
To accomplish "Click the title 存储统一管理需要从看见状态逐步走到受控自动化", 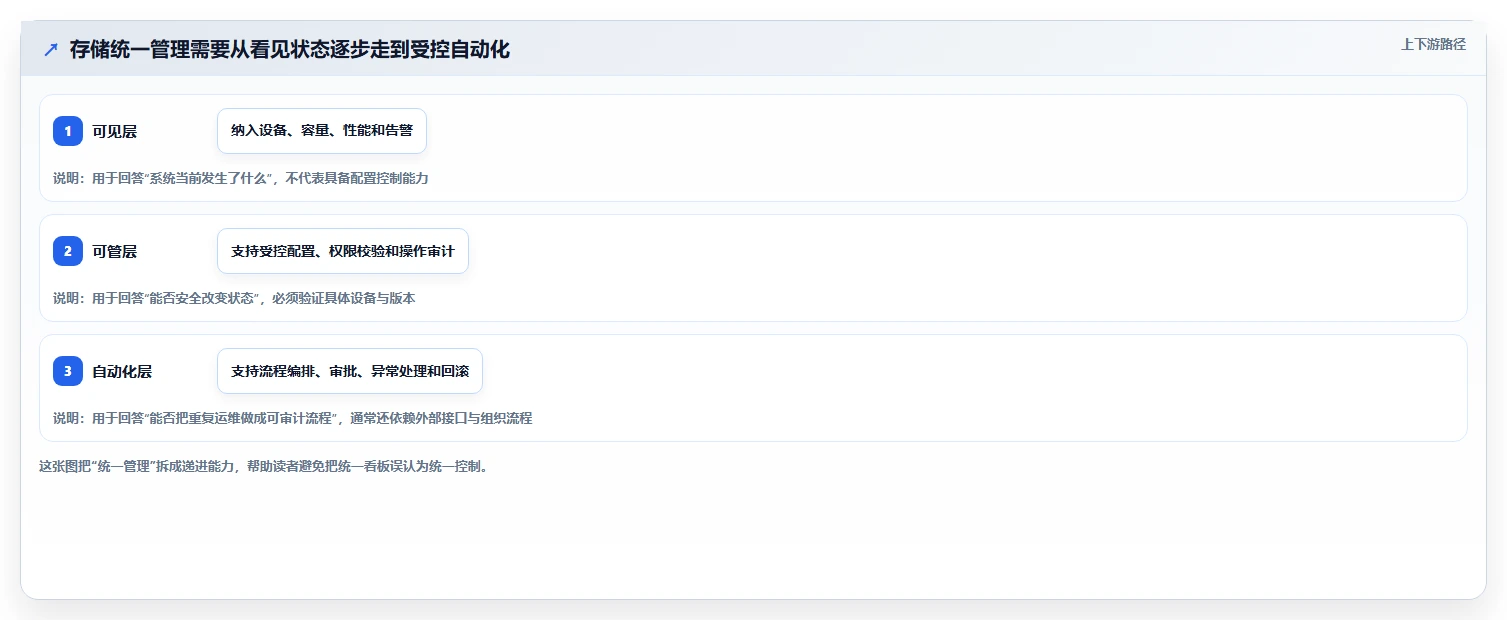I will click(x=290, y=49).
